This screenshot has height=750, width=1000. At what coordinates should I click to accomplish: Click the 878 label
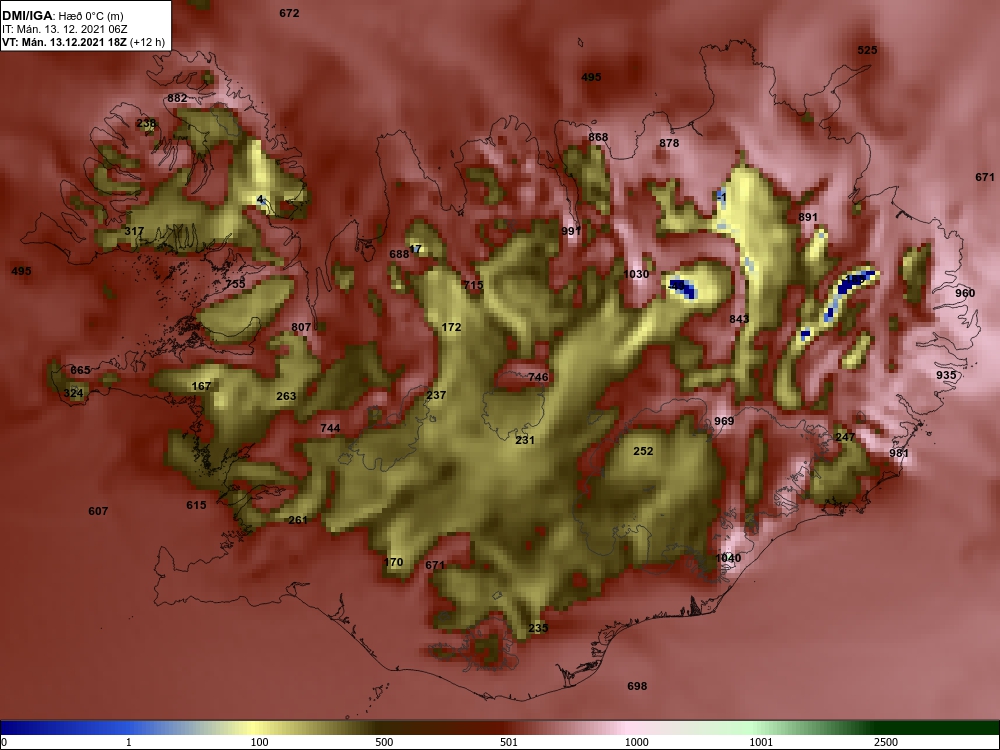pos(669,143)
